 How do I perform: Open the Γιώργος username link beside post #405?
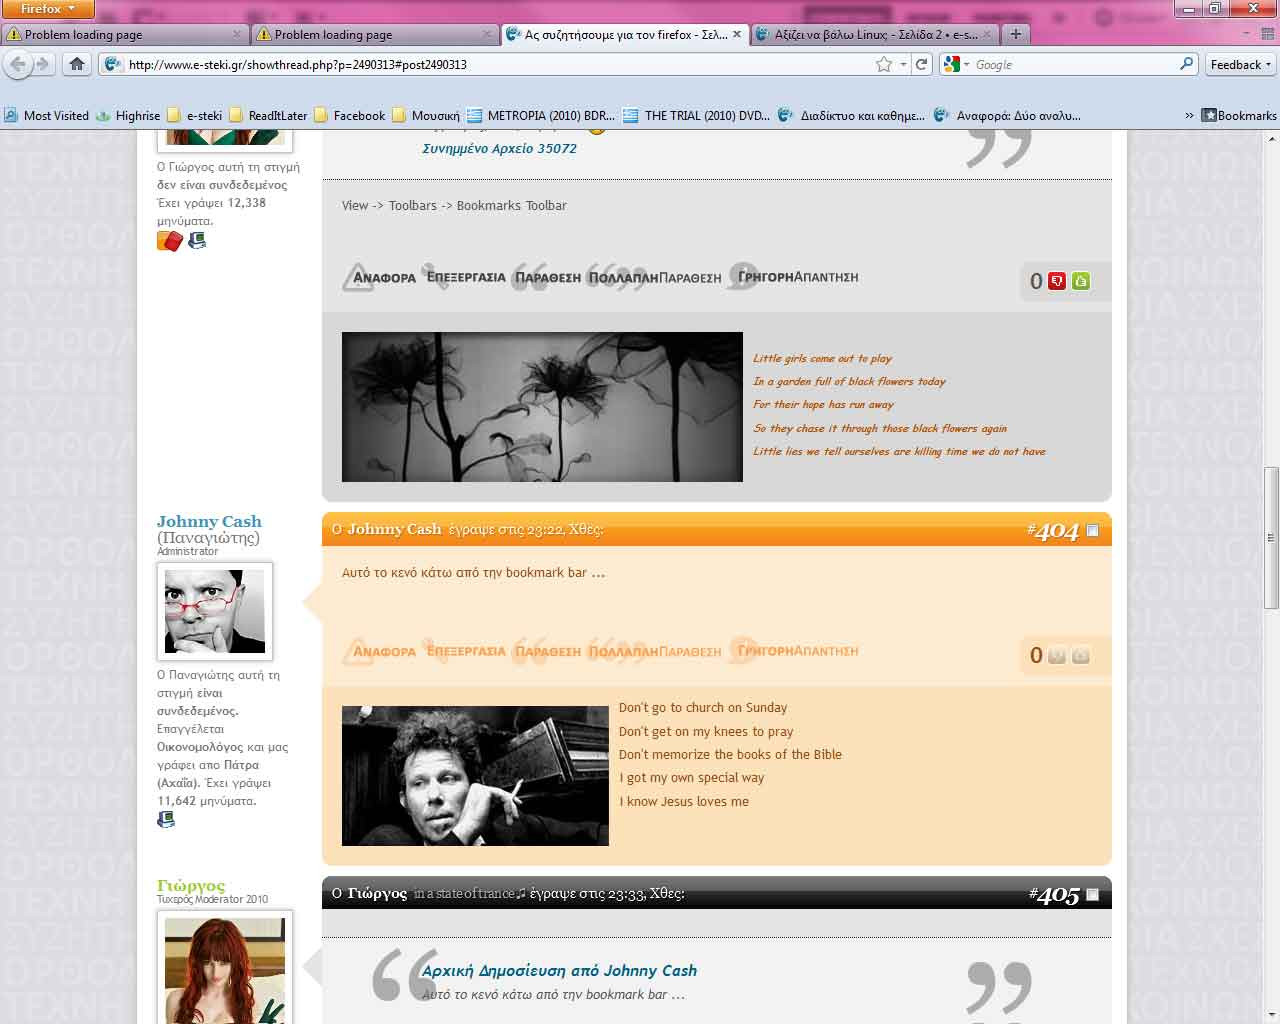click(191, 885)
